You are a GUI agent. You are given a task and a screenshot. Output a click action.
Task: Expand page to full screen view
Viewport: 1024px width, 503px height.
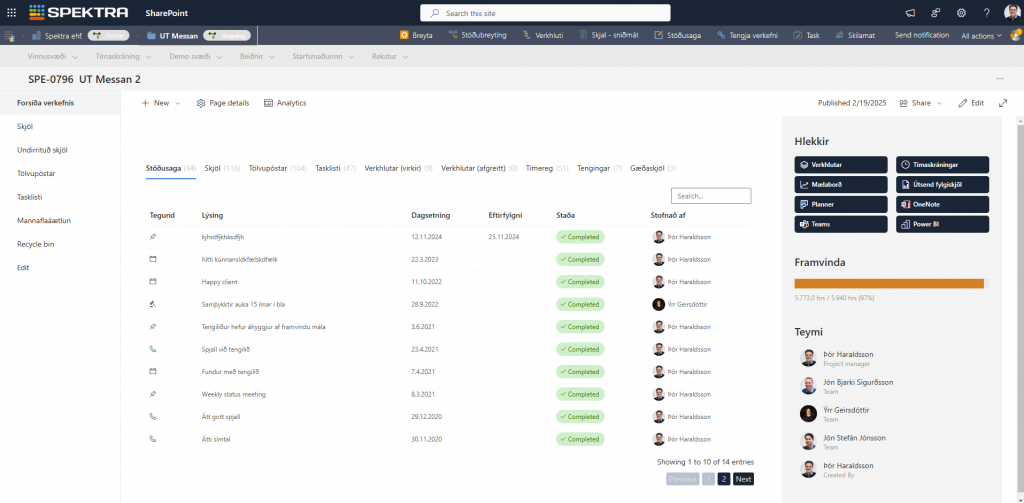click(x=1003, y=103)
